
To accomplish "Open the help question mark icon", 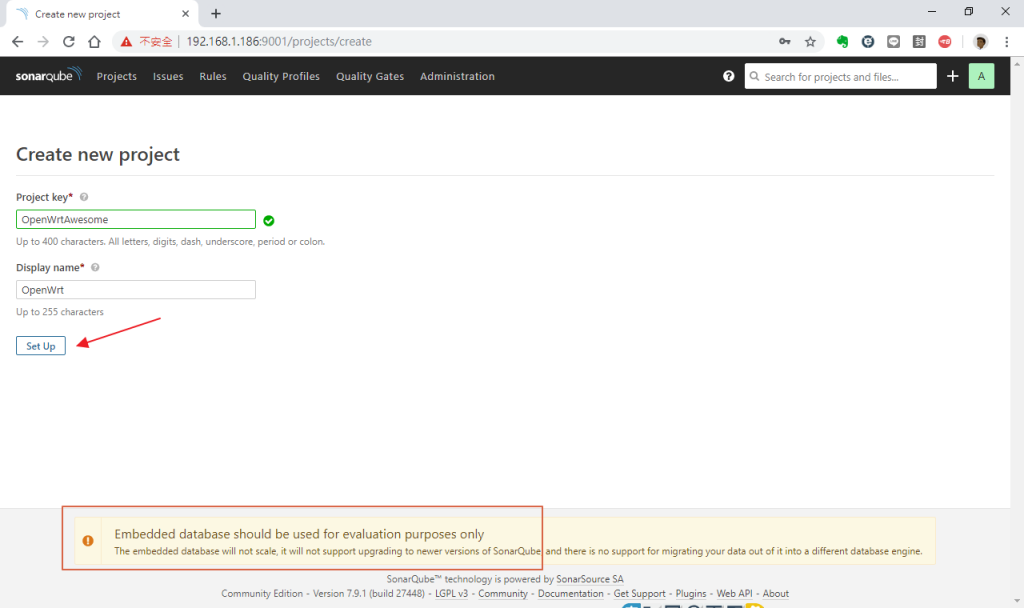I will point(729,76).
